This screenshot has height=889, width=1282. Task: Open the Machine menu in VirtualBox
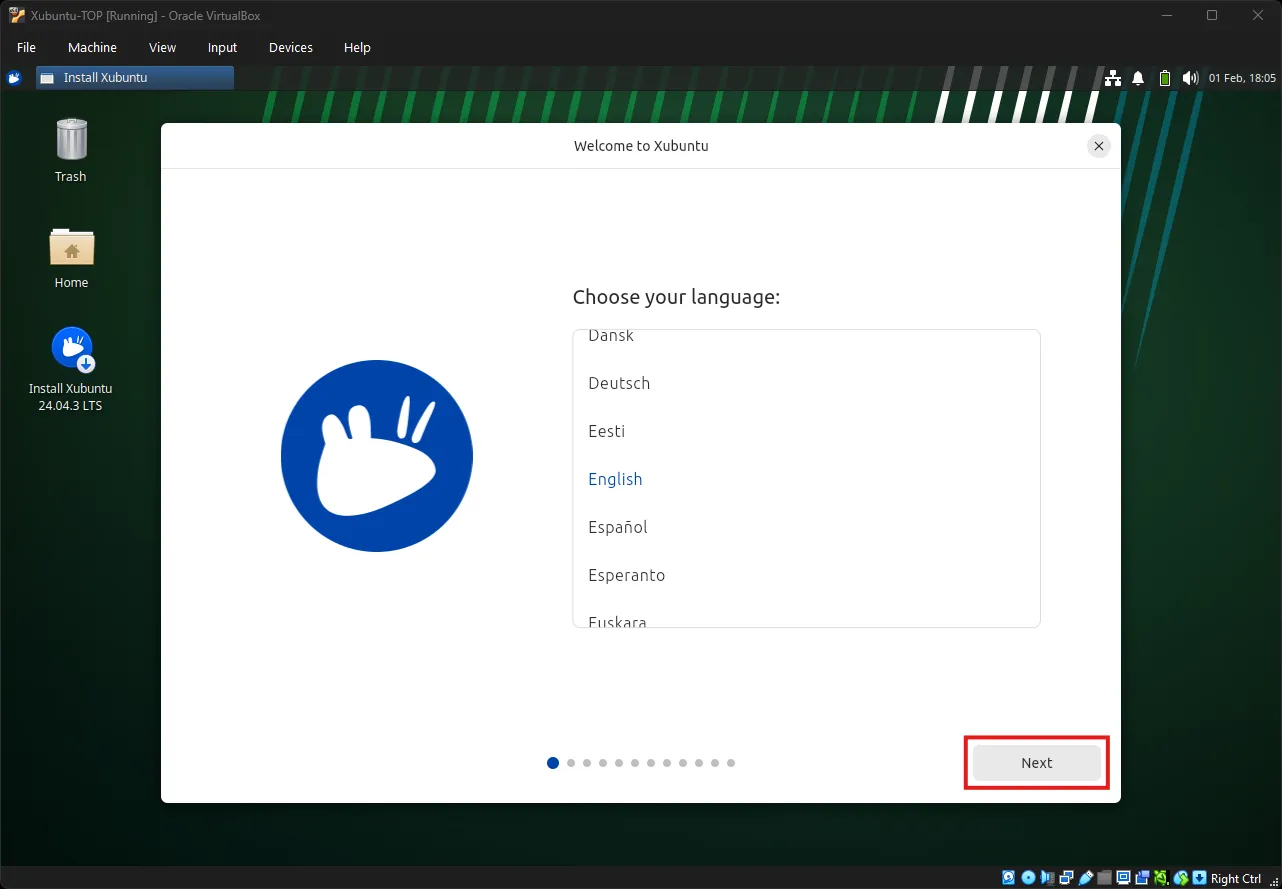point(92,47)
